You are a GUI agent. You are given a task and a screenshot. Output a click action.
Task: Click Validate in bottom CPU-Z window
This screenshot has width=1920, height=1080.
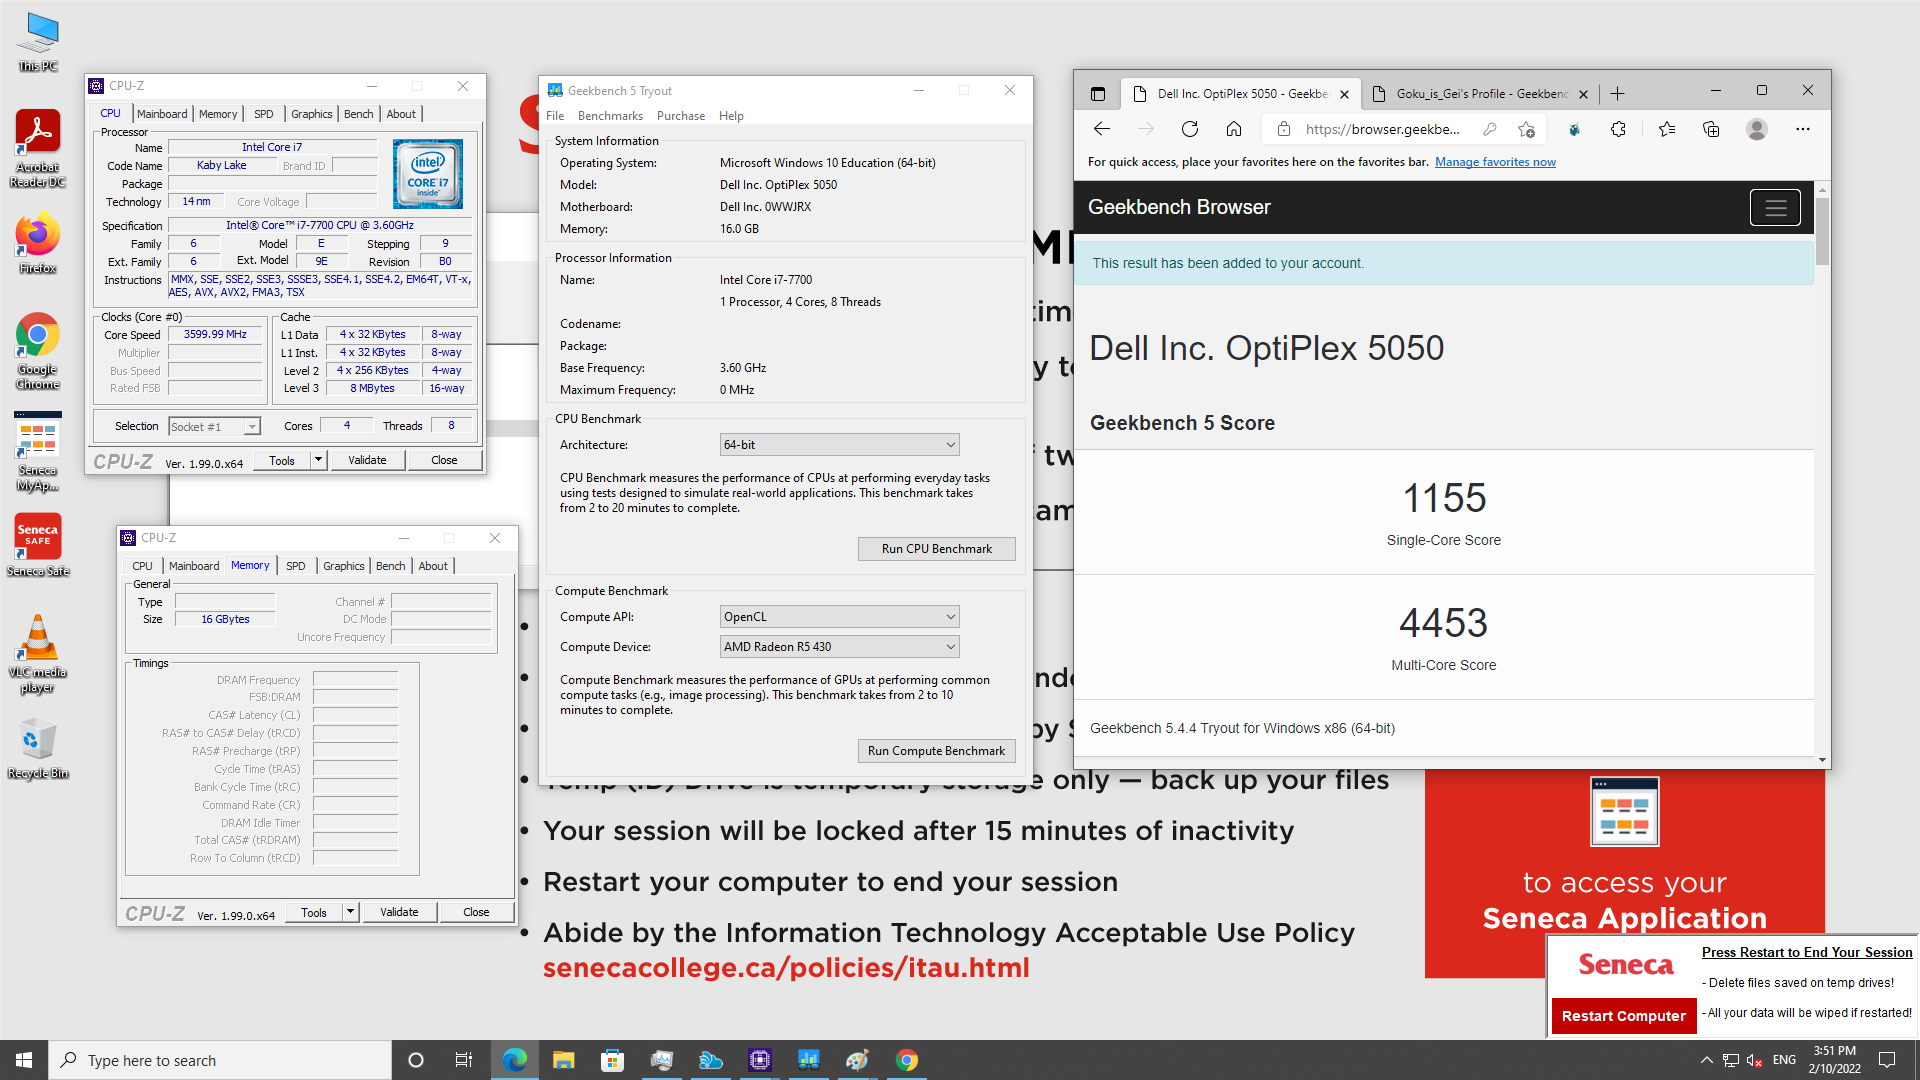(399, 912)
